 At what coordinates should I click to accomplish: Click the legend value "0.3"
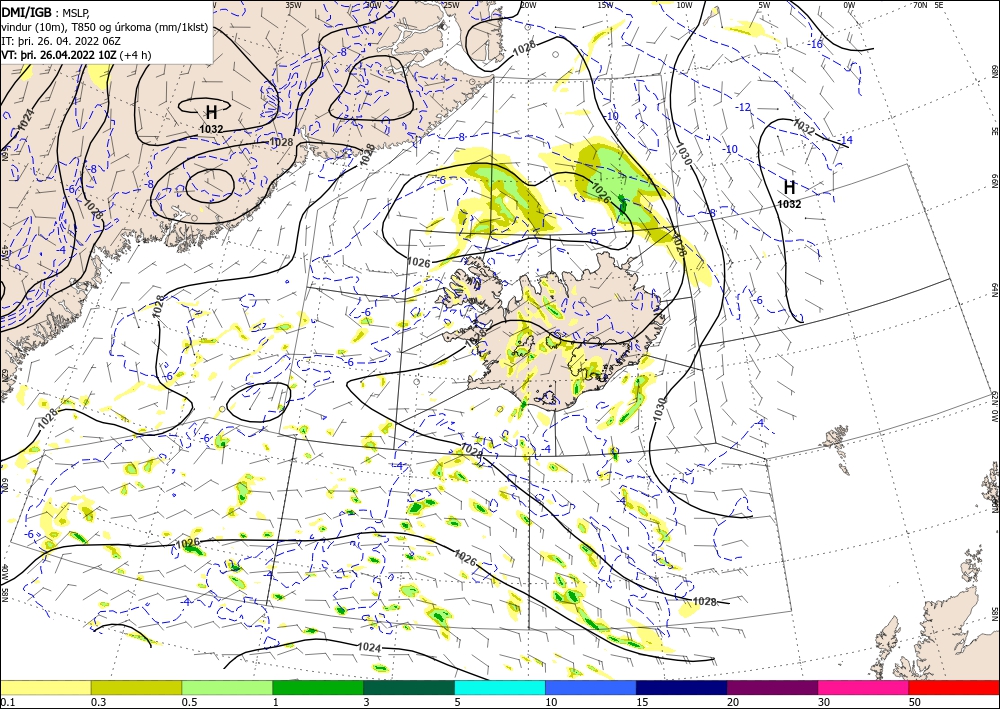click(x=99, y=702)
